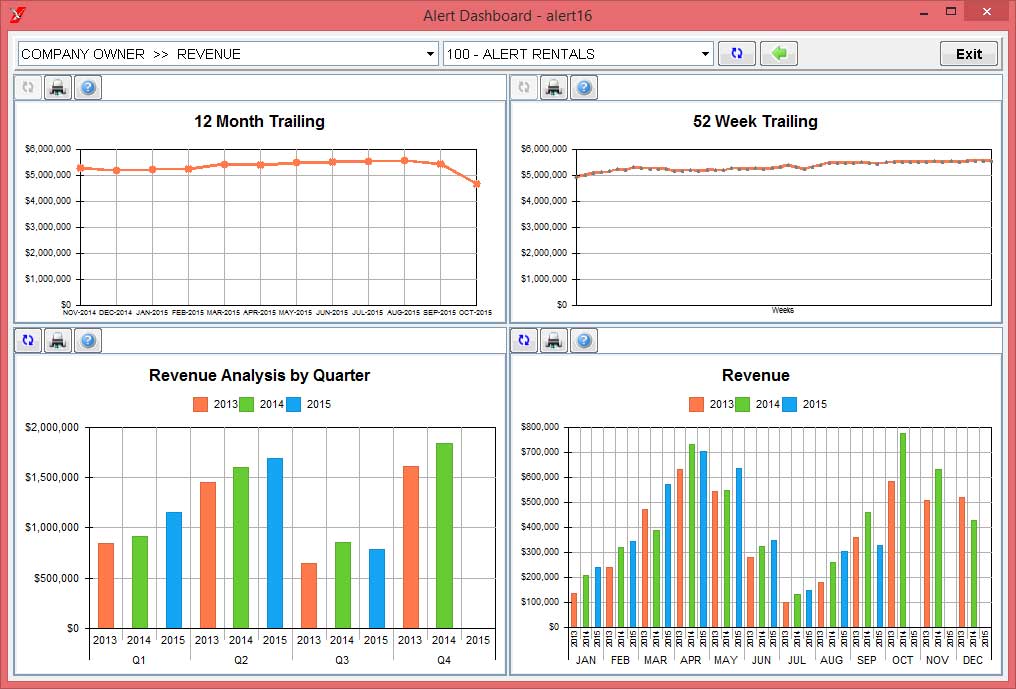Open help for Revenue Analysis by Quarter
Viewport: 1016px width, 689px height.
tap(88, 341)
